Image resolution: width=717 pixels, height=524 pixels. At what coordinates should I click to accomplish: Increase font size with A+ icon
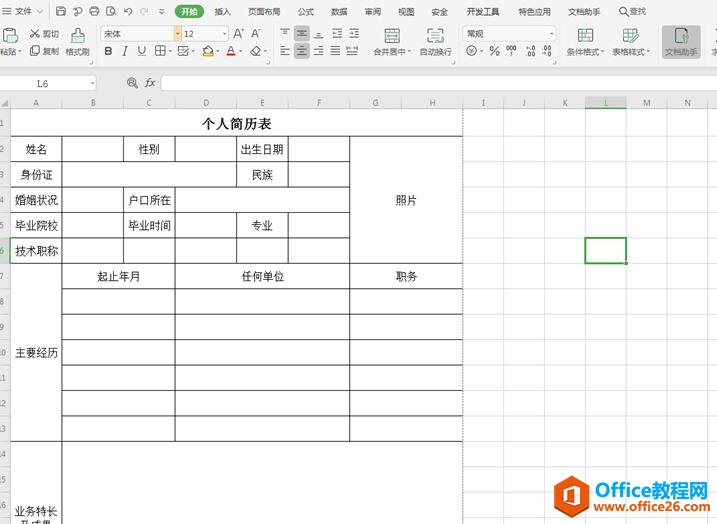(x=238, y=33)
